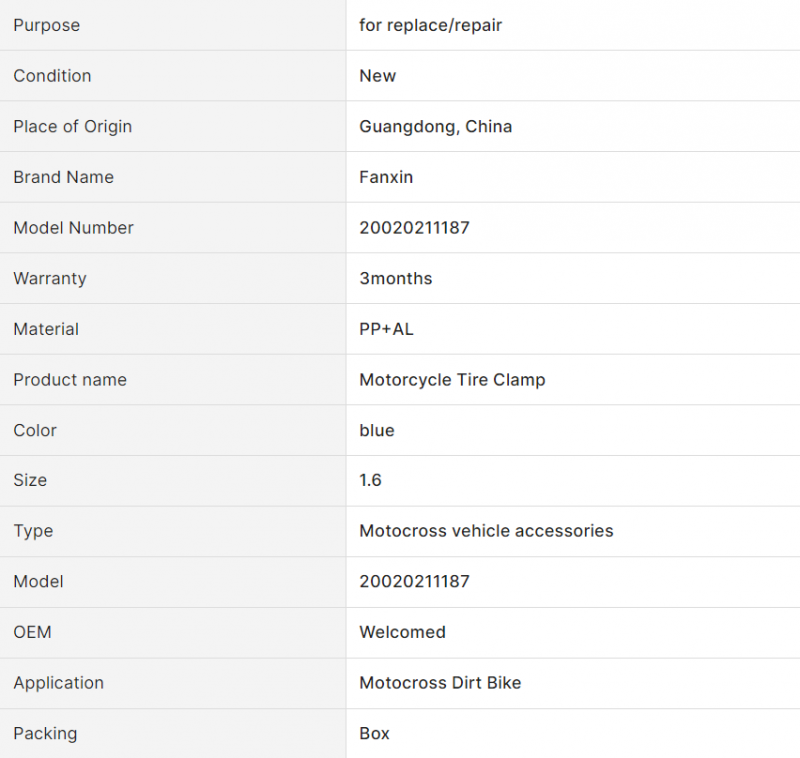Click the OEM value 'Welcomed'

(x=403, y=633)
